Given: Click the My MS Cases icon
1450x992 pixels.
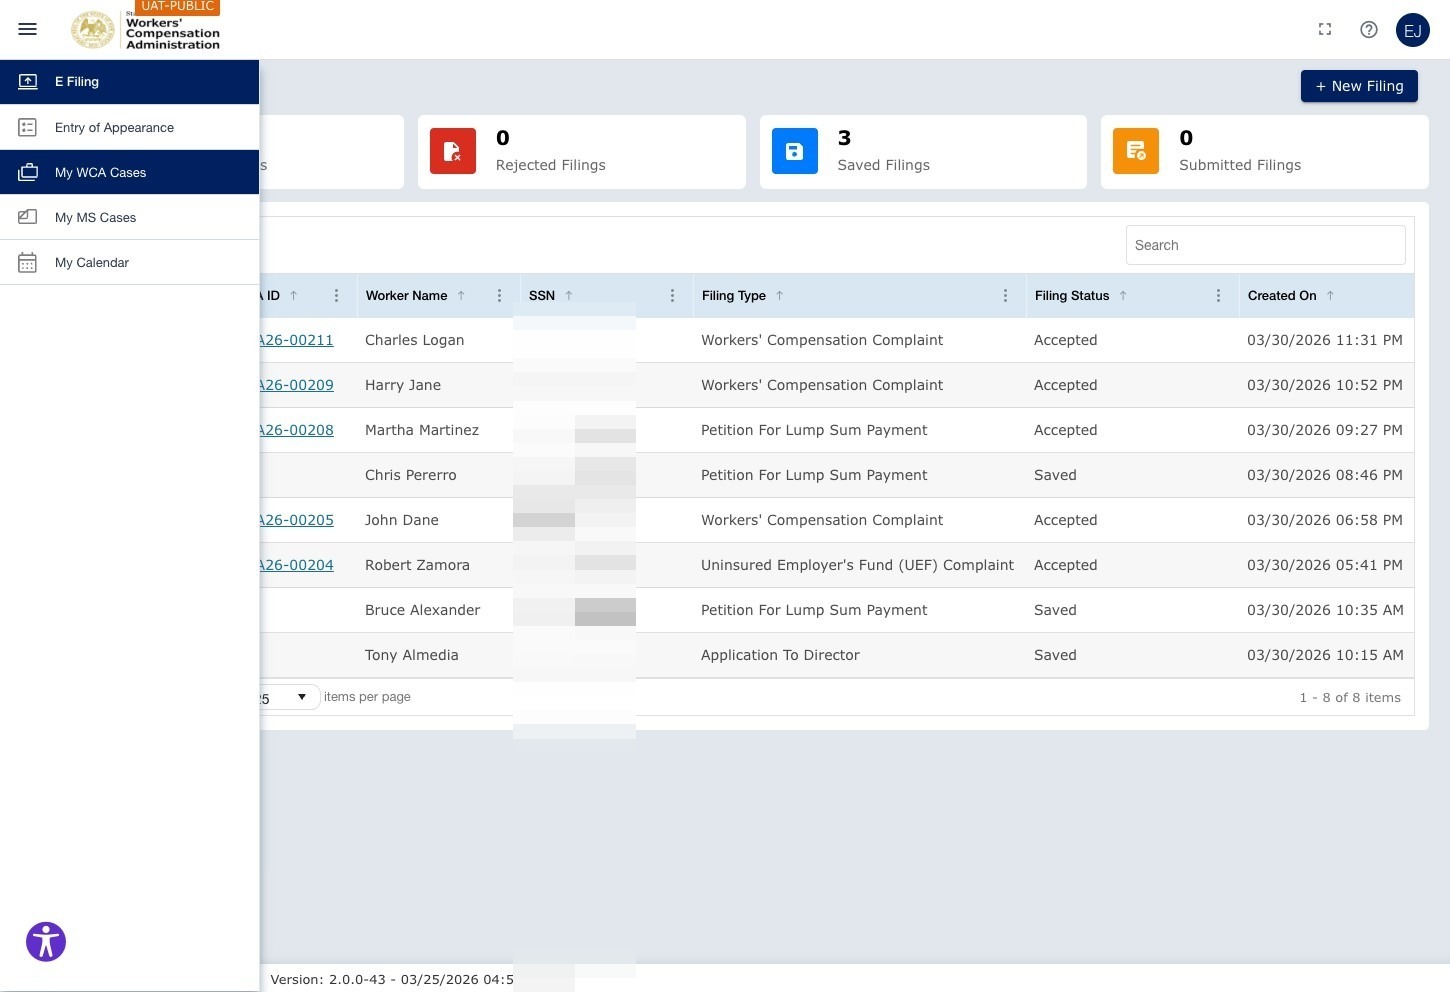Looking at the screenshot, I should tap(28, 217).
